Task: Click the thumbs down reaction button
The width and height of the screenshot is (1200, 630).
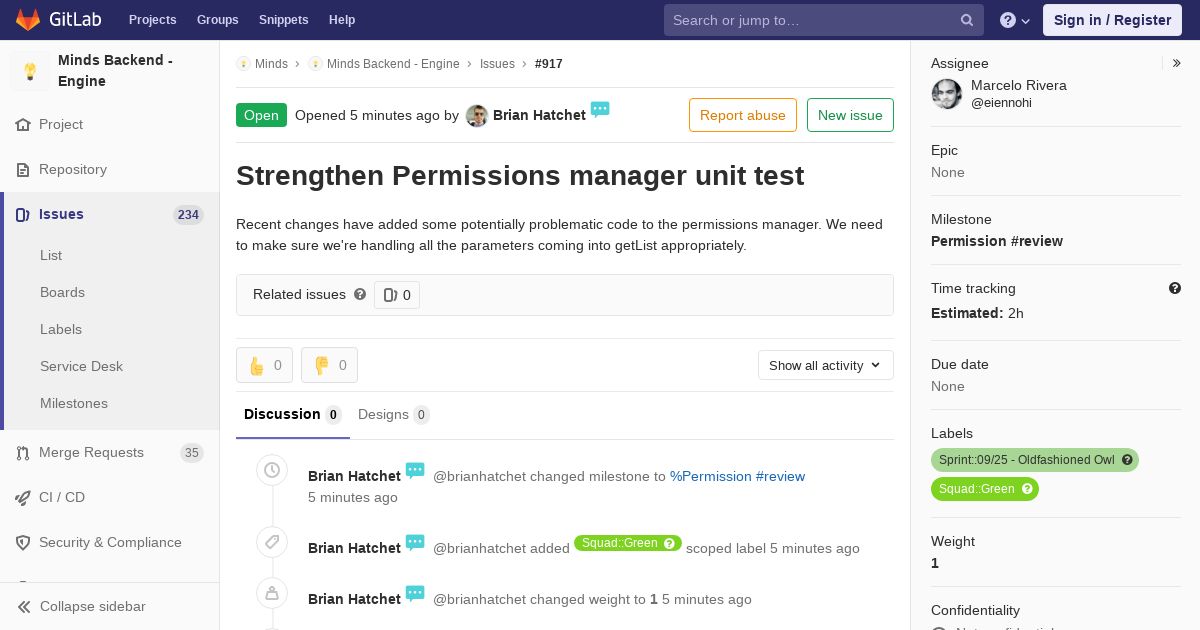Action: pos(329,365)
